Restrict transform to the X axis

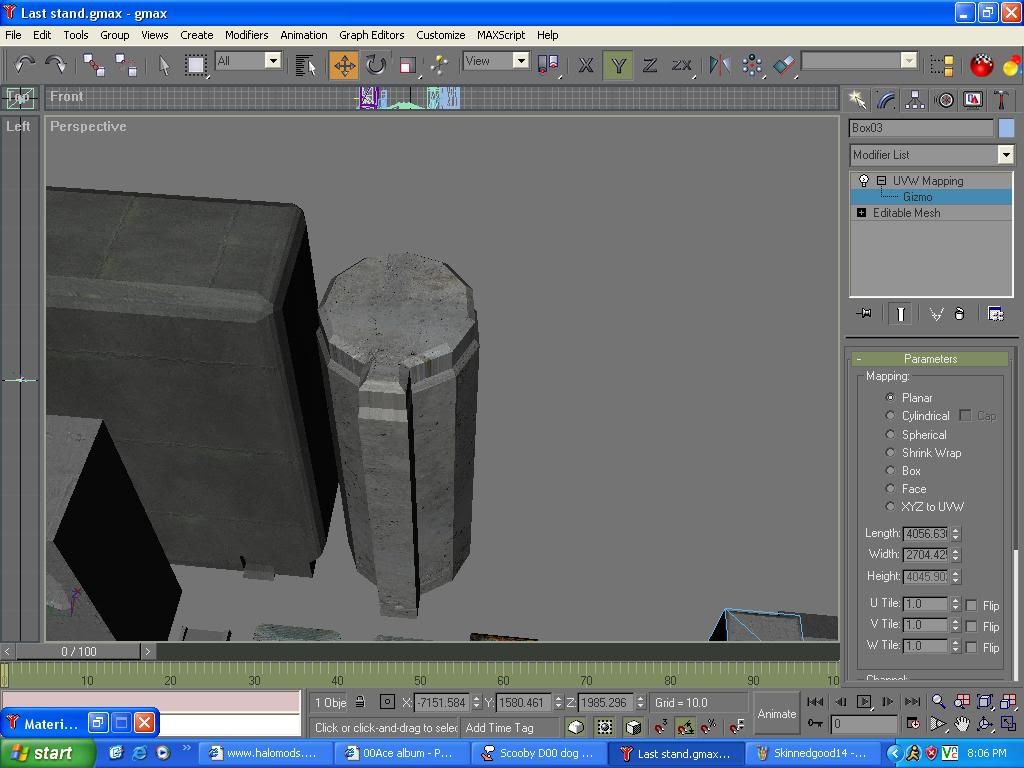tap(586, 65)
